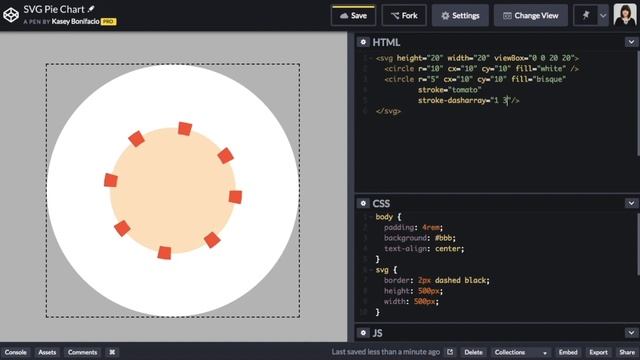
Task: Save the pen
Action: click(x=353, y=16)
